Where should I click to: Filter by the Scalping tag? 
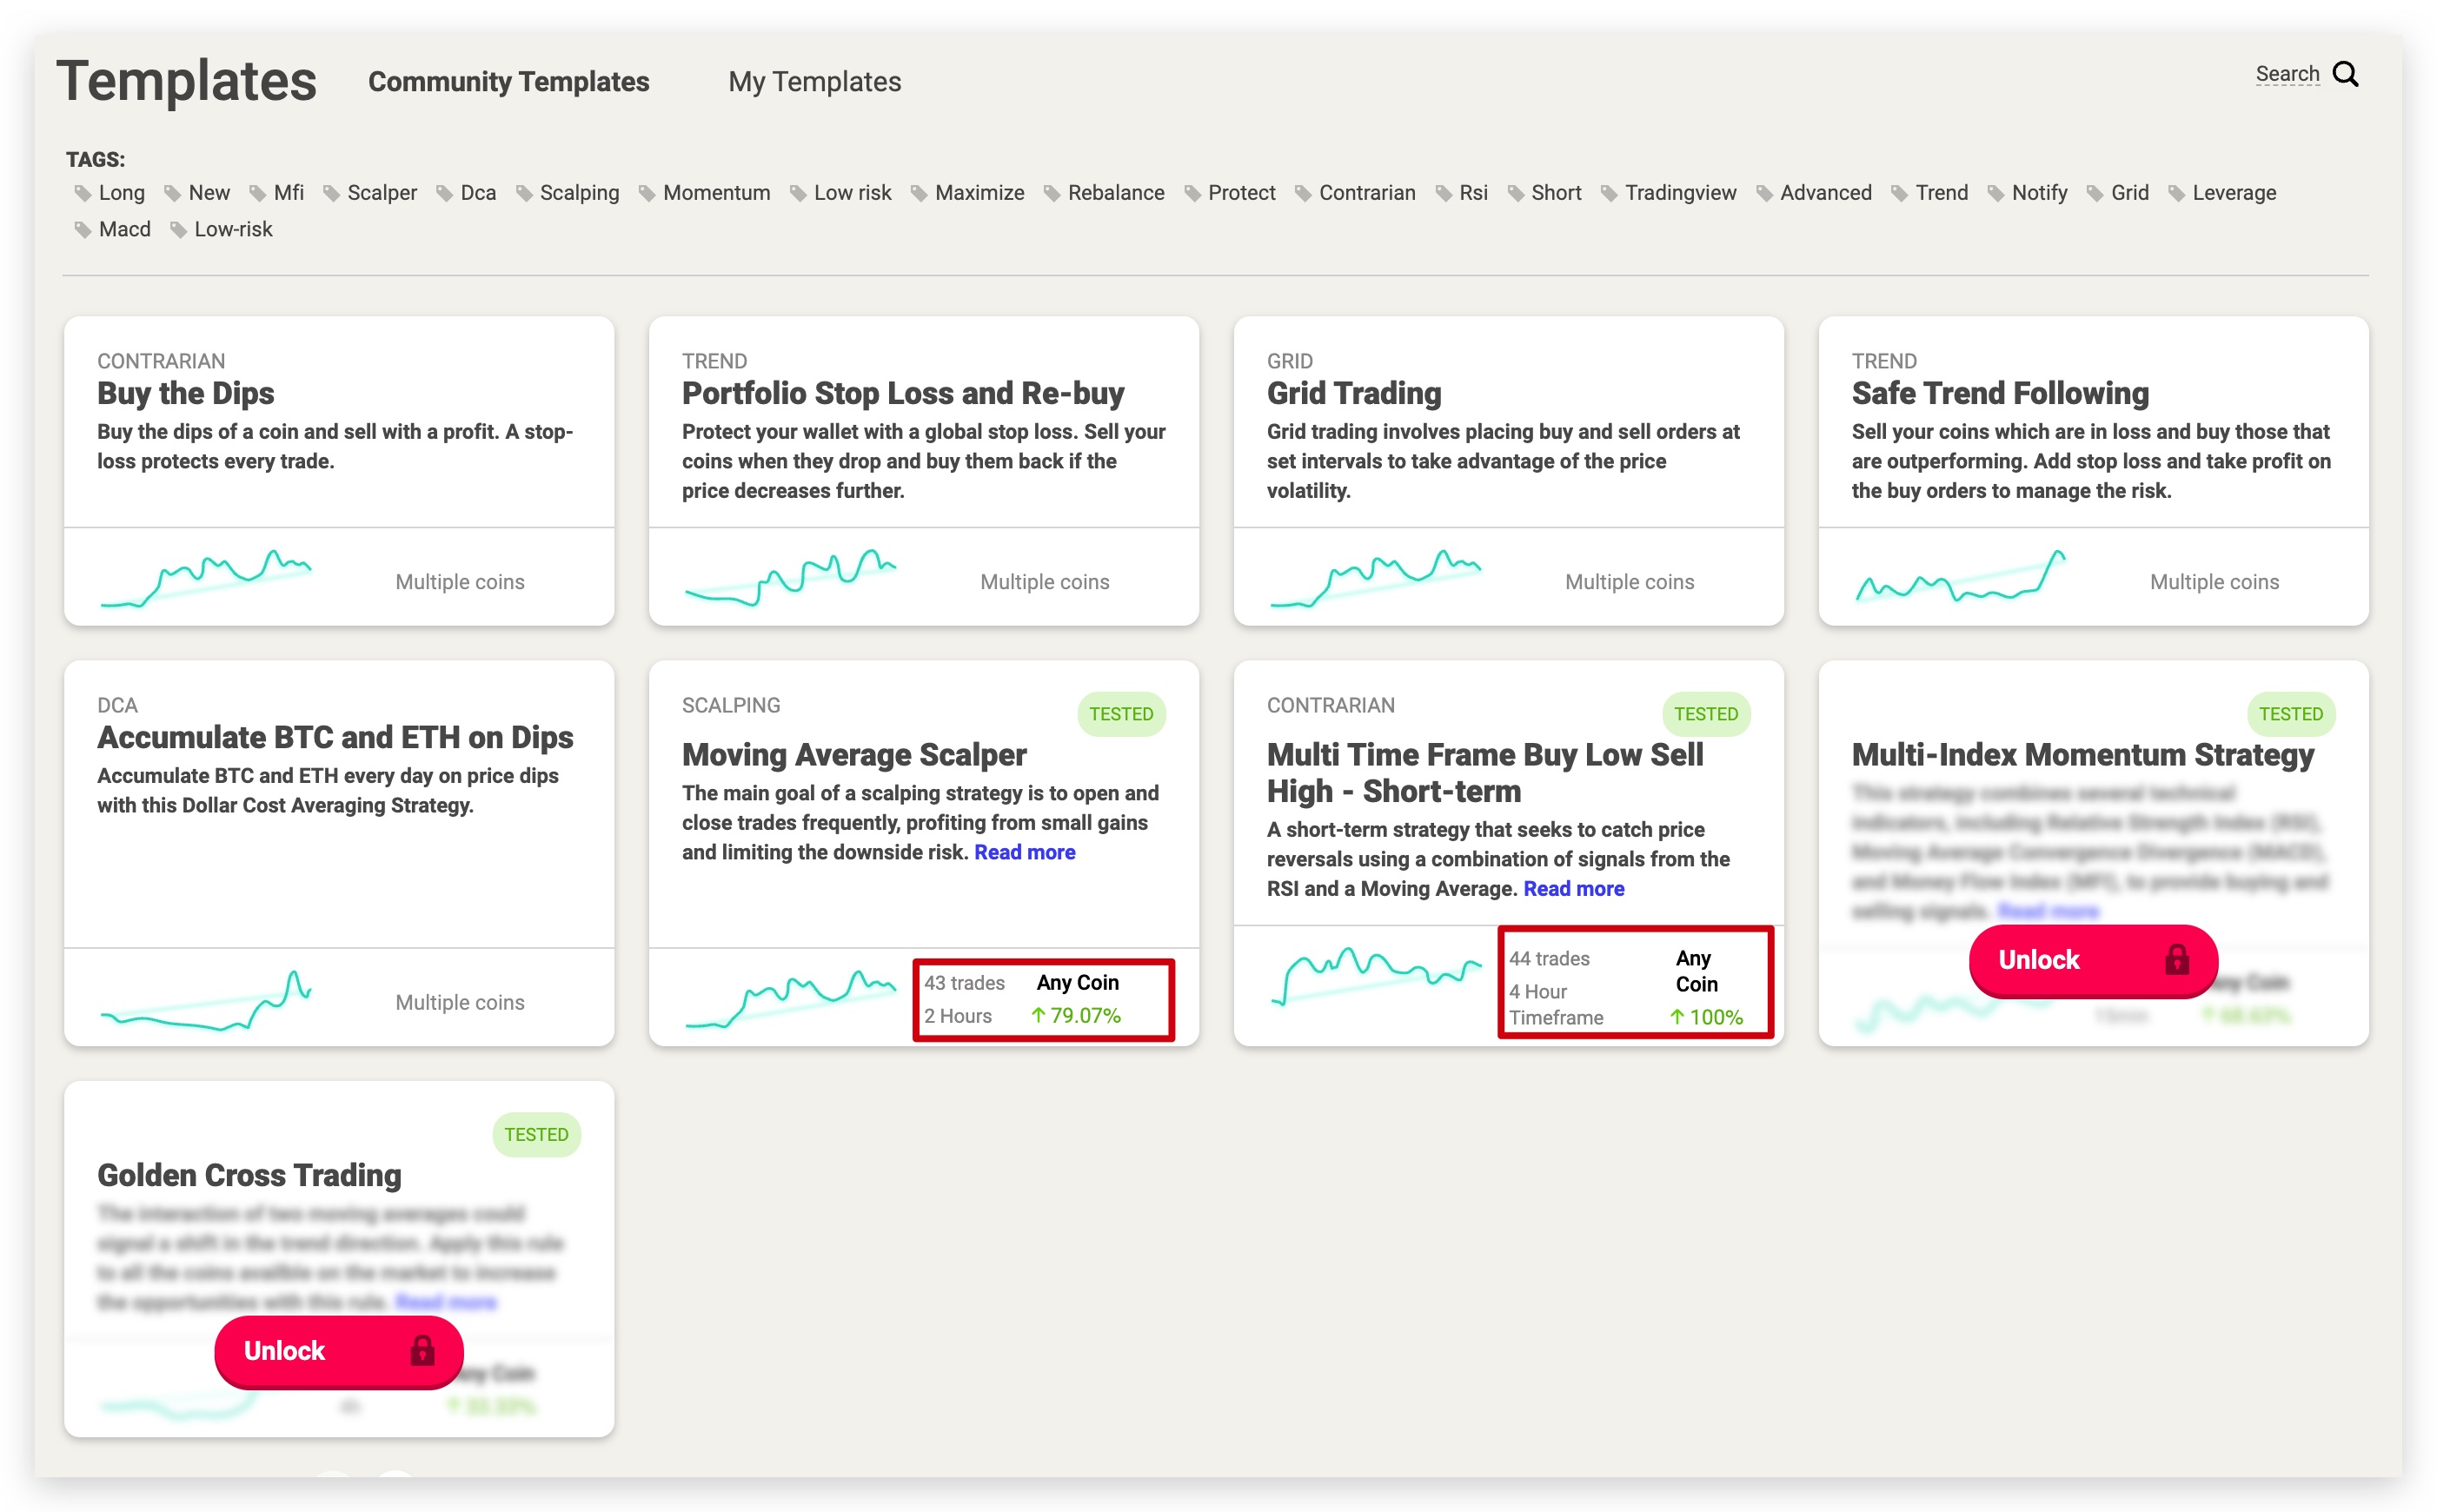567,192
